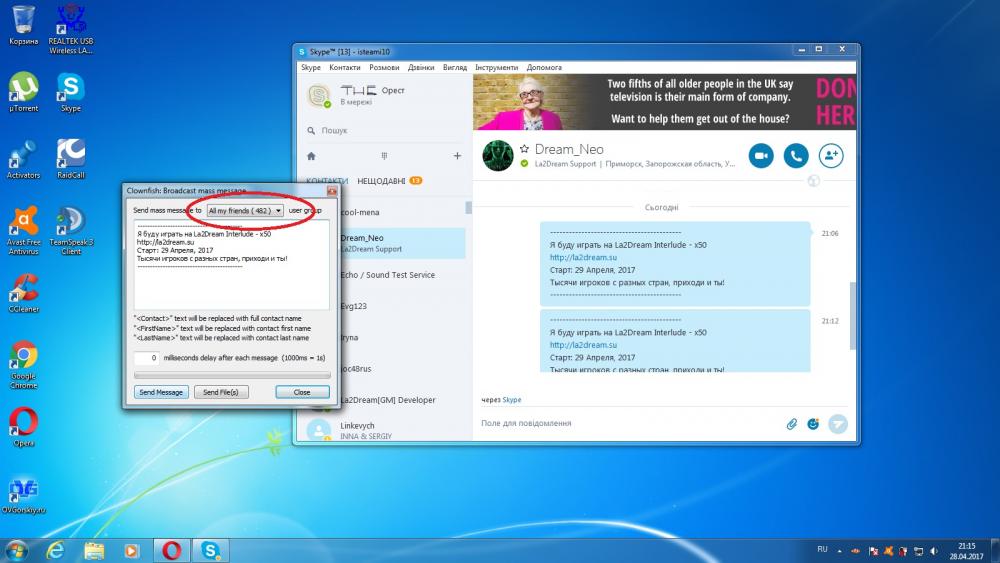Click the add participants icon
This screenshot has height=563, width=1000.
[830, 155]
